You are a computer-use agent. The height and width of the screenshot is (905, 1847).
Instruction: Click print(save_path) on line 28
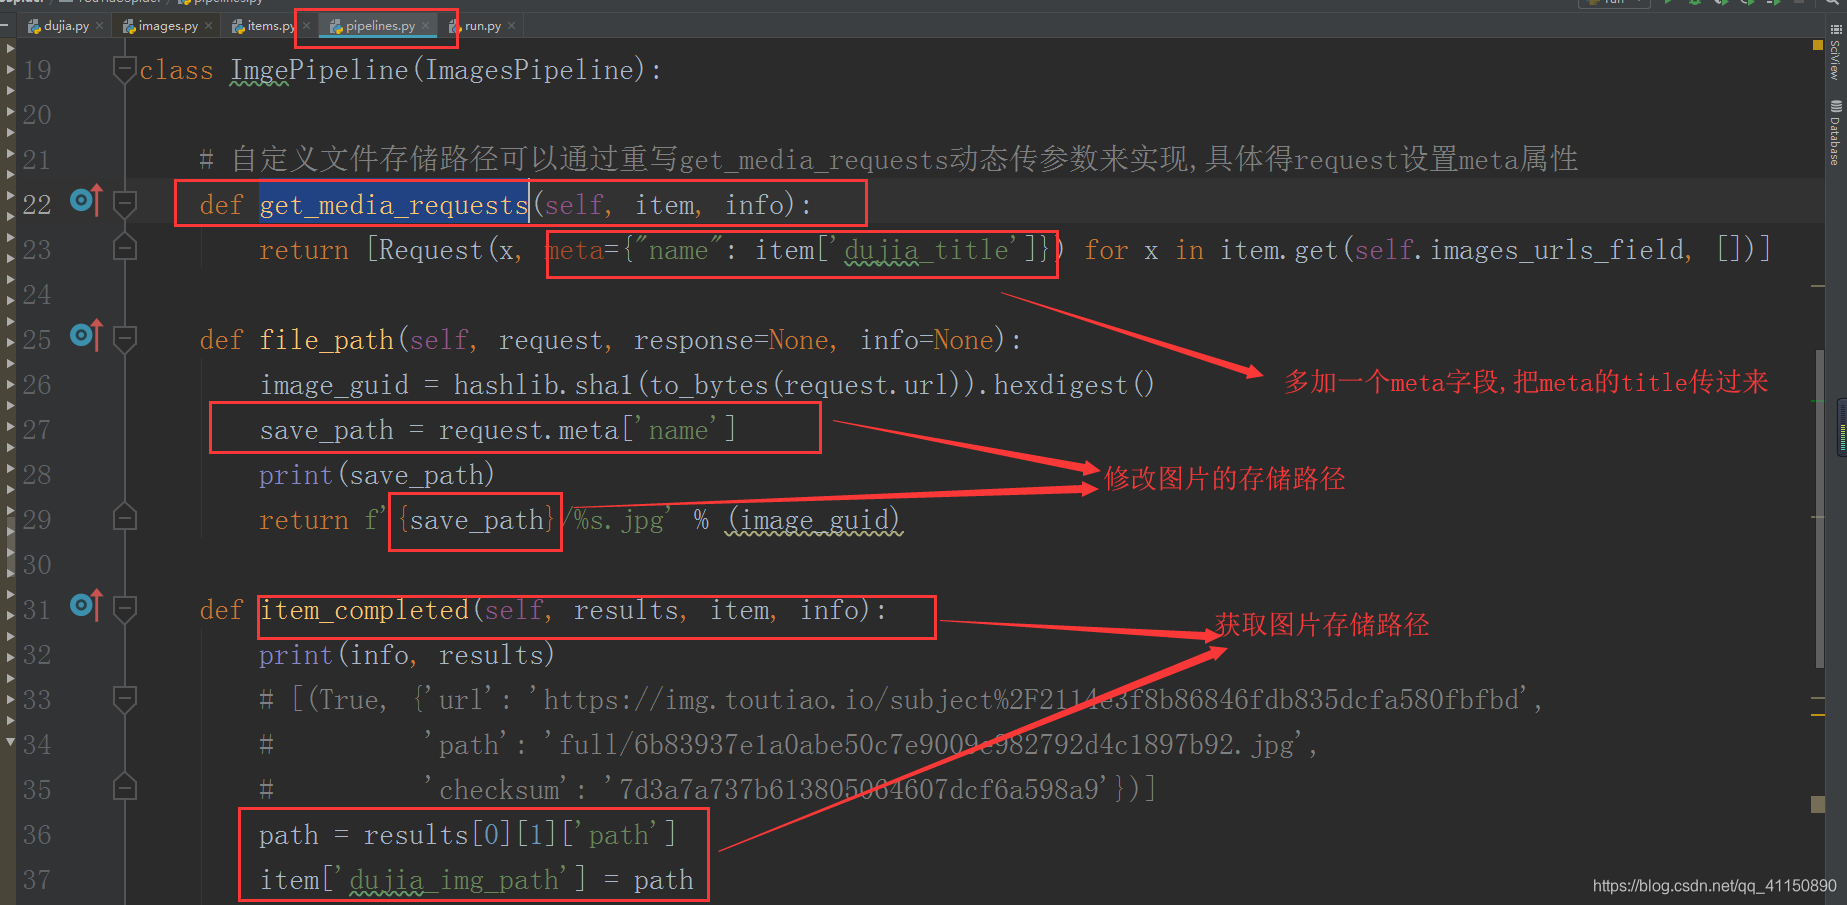click(377, 475)
